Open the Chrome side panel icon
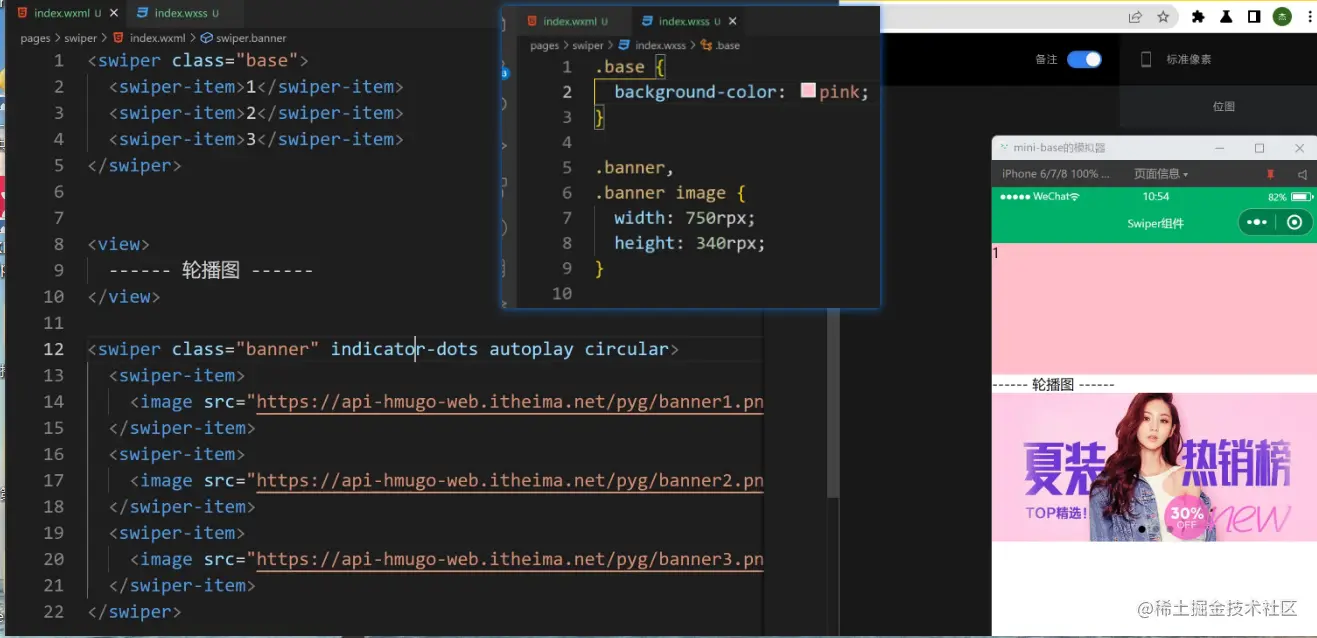This screenshot has width=1317, height=638. coord(1254,17)
